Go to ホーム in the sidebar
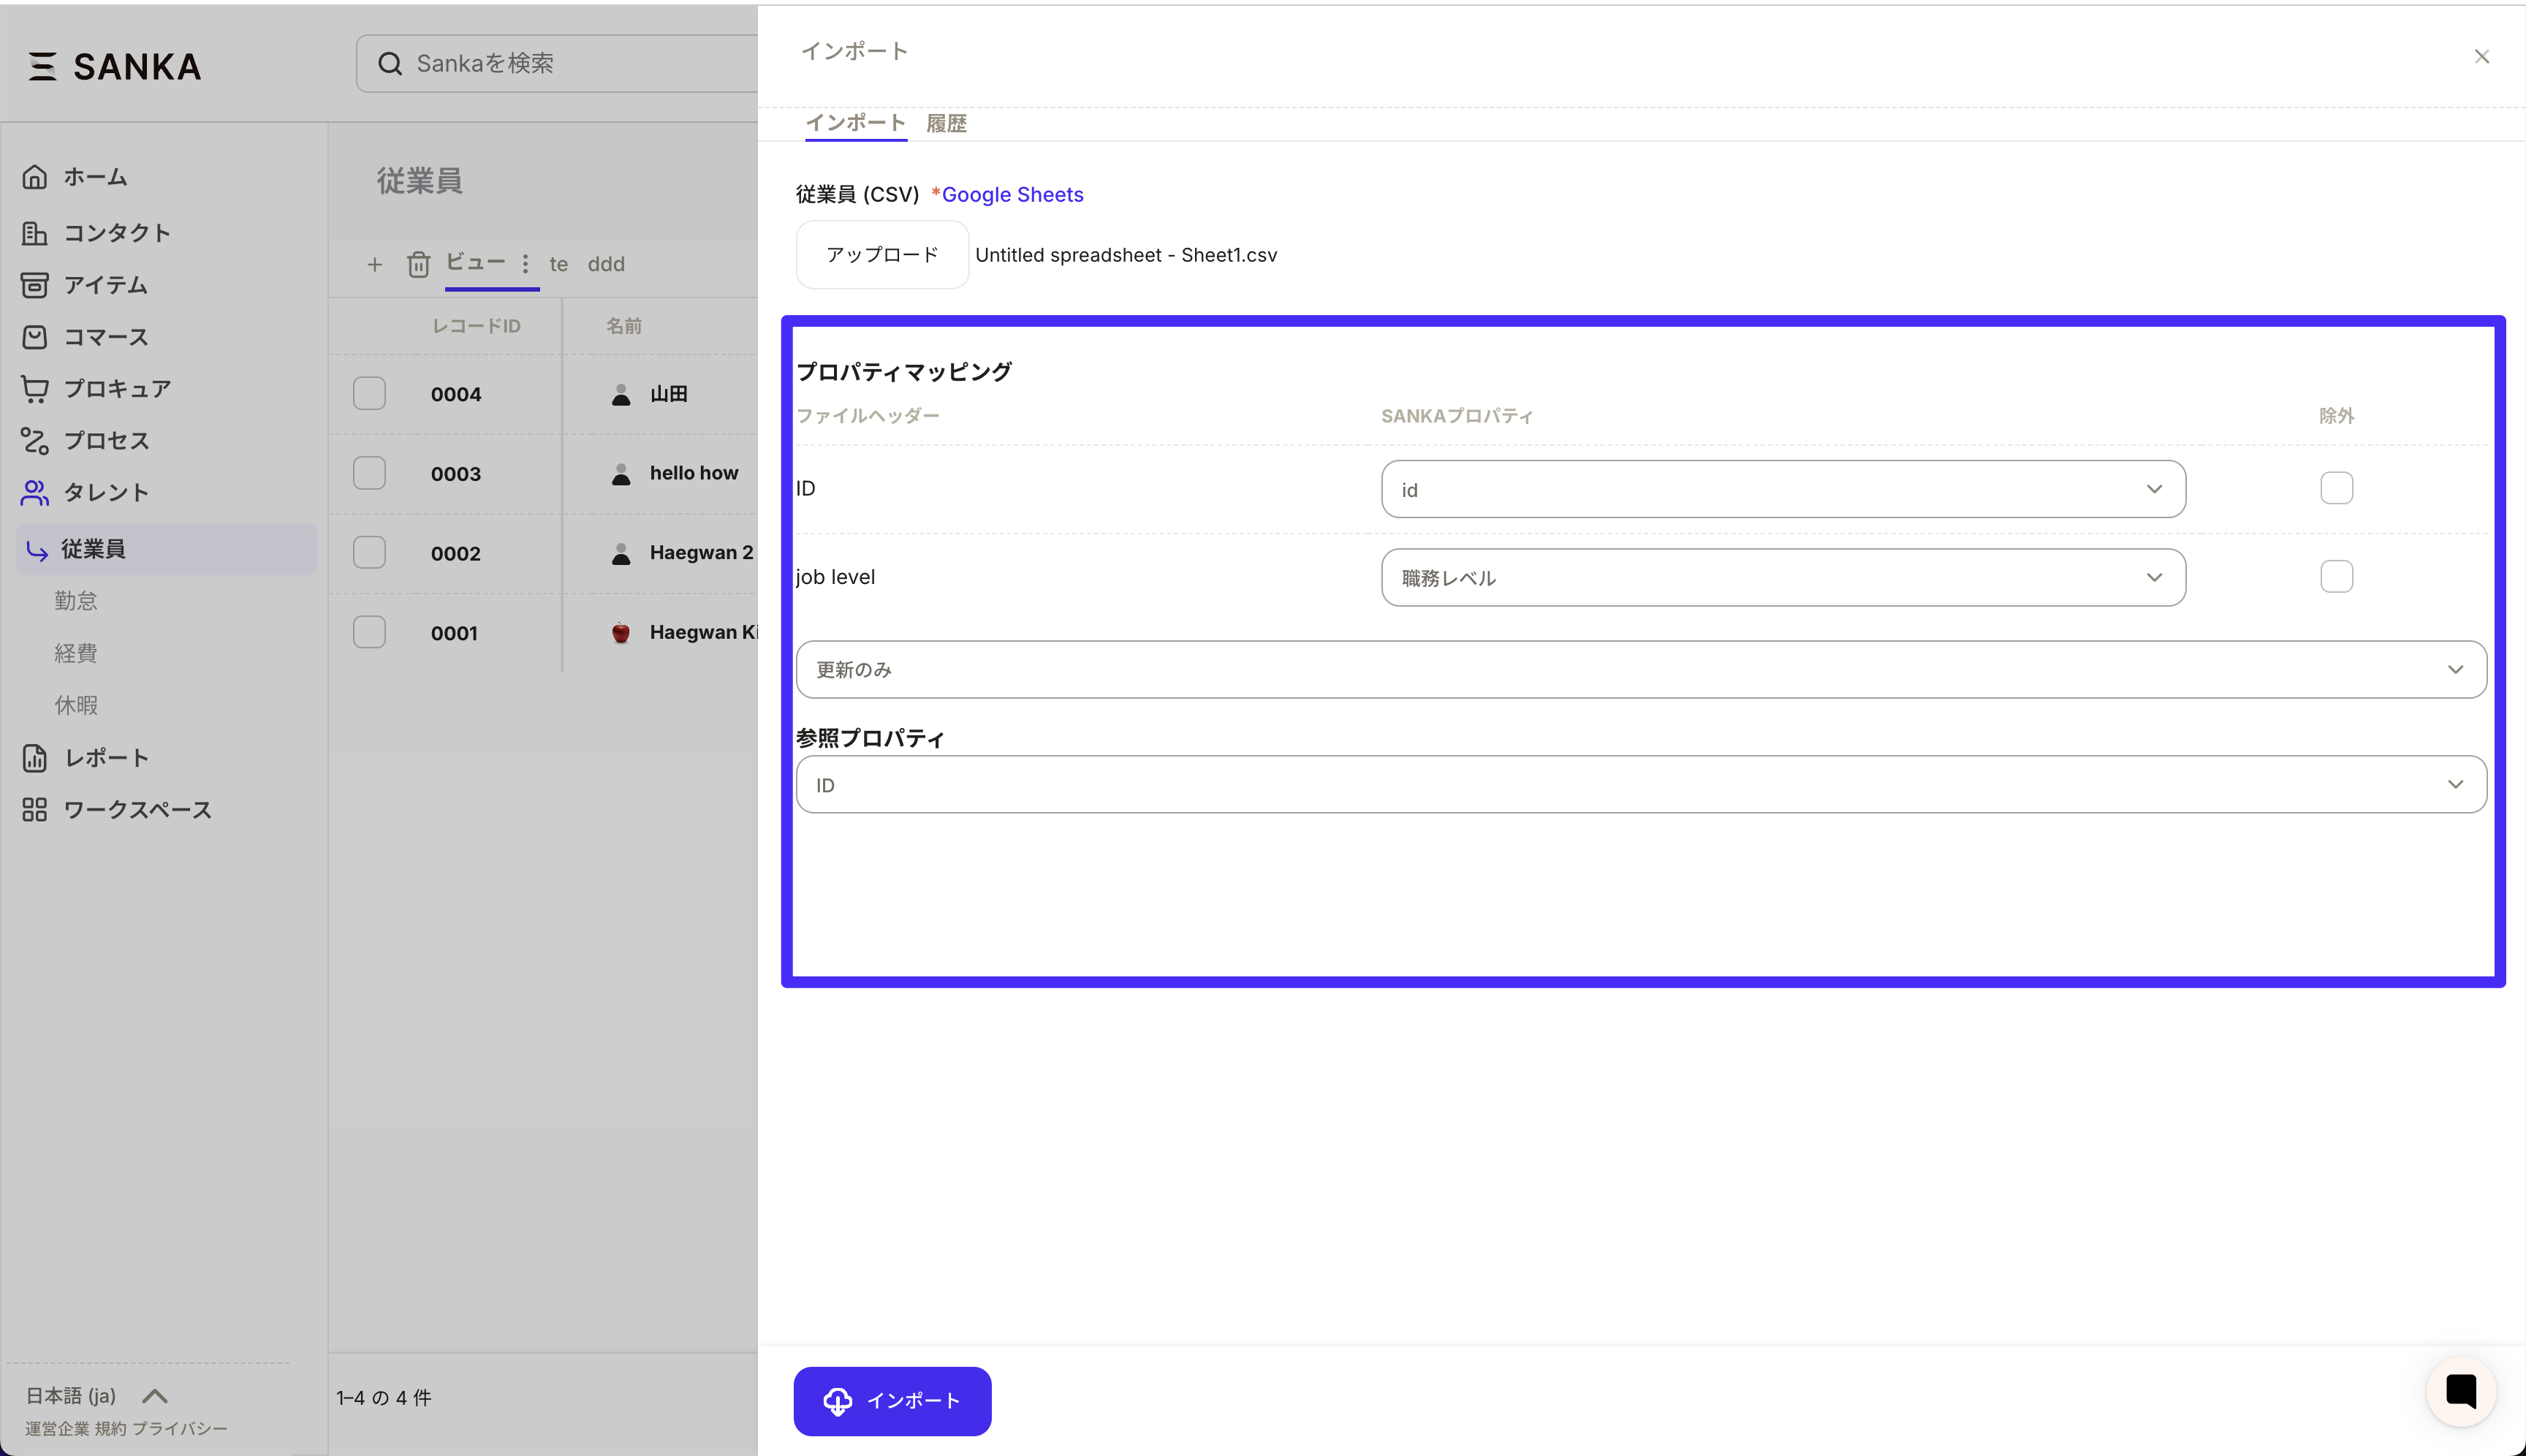This screenshot has width=2526, height=1456. (x=95, y=177)
